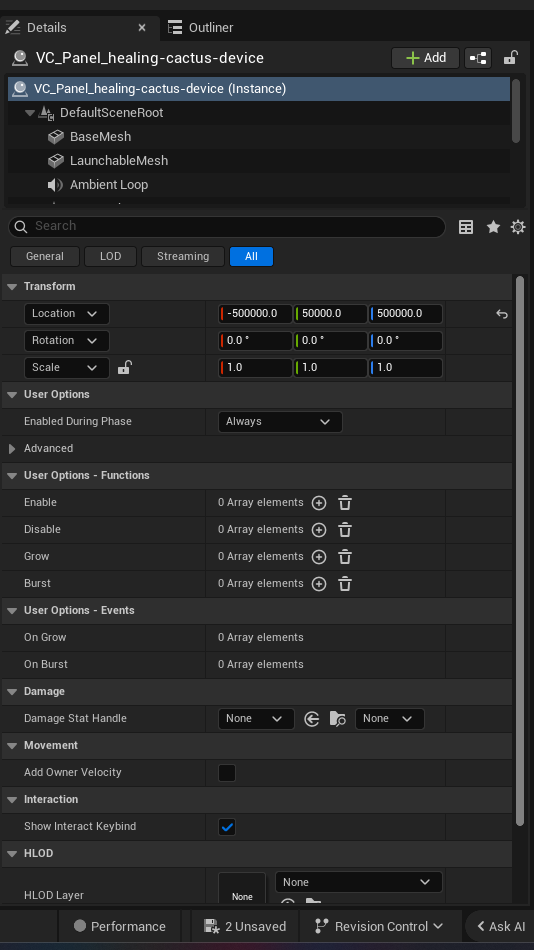
Task: Empty the Grow array trash icon
Action: (345, 557)
